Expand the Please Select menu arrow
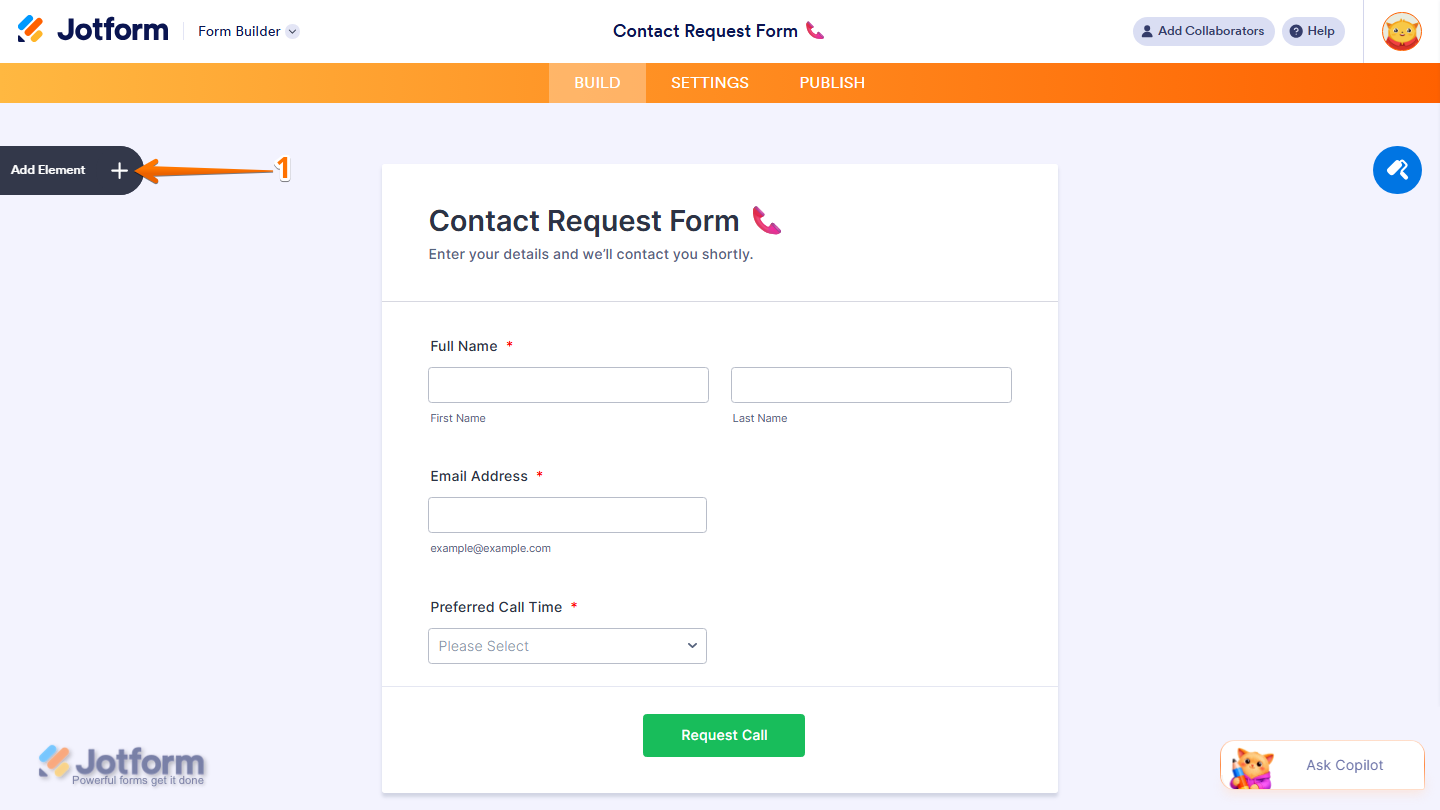Screen dimensions: 1440x810 pyautogui.click(x=692, y=646)
